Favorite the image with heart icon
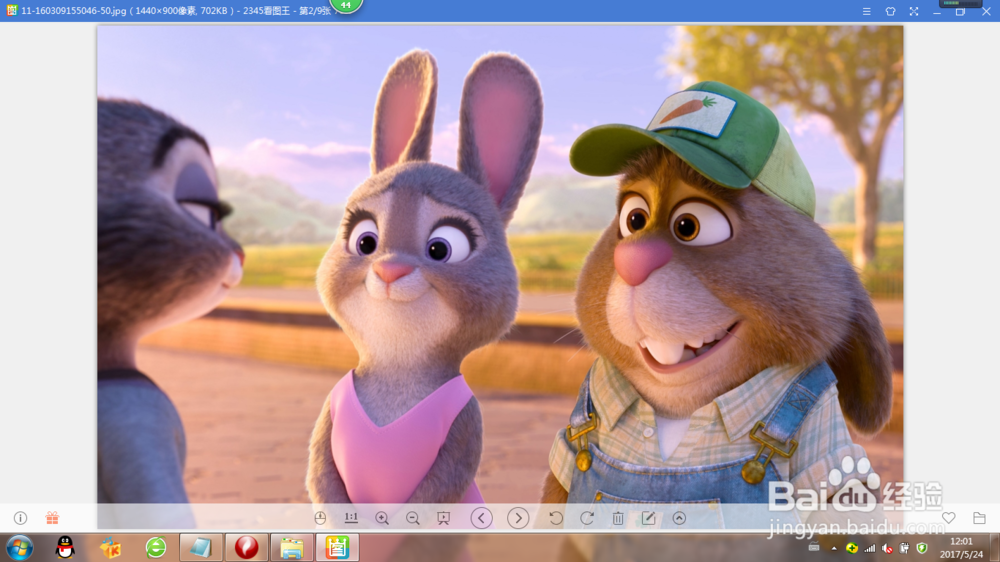Screen dimensions: 1000x562 coord(949,518)
